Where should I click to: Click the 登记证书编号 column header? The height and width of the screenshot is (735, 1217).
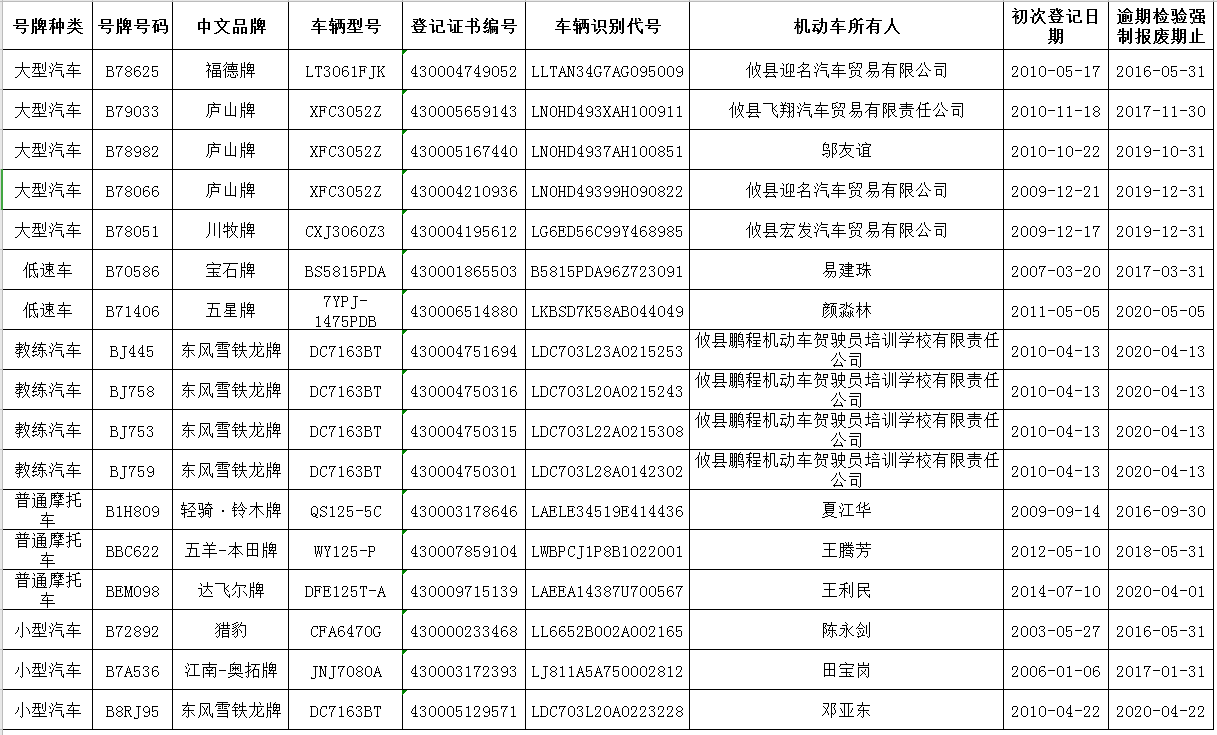click(x=464, y=27)
